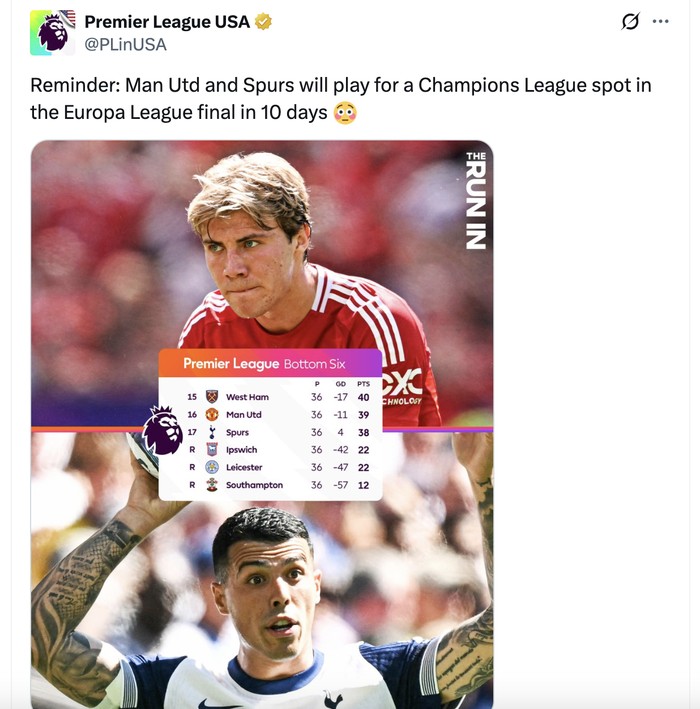Image resolution: width=700 pixels, height=709 pixels.
Task: Open the three-dot more options menu
Action: (x=660, y=21)
